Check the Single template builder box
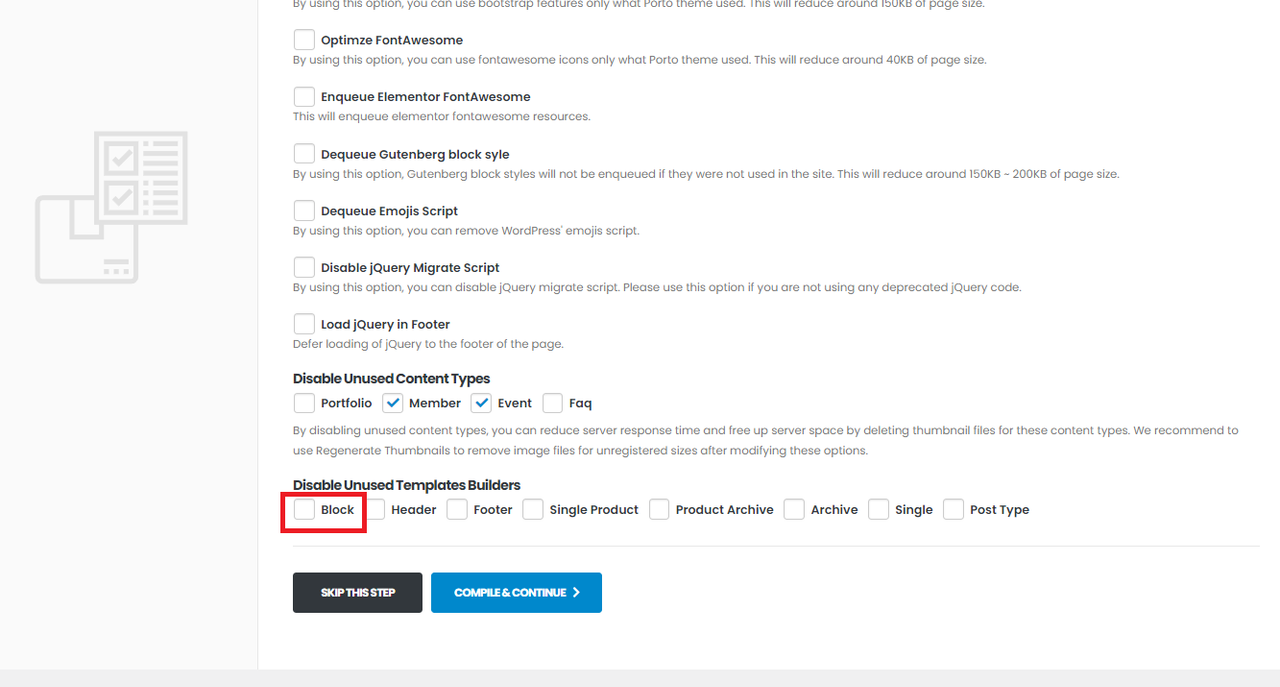 [878, 509]
